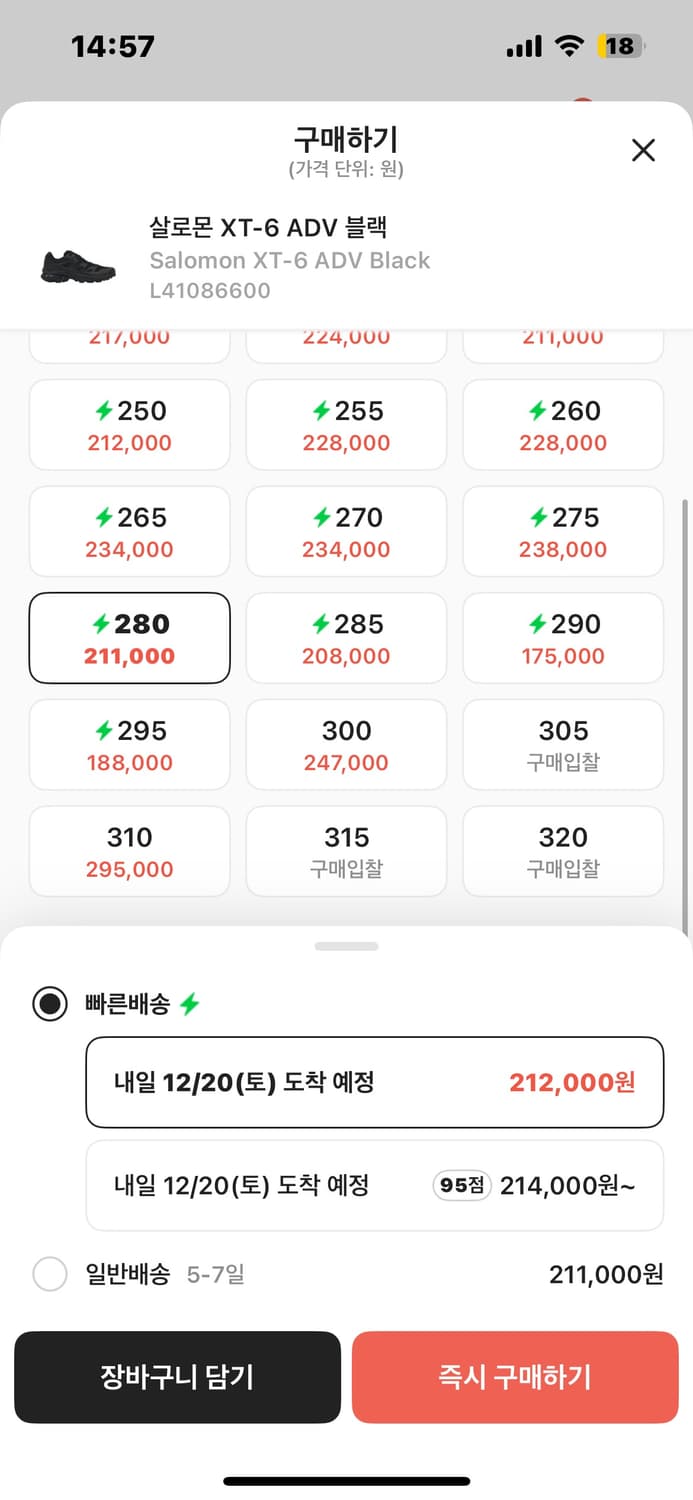The width and height of the screenshot is (693, 1500).
Task: Click the lightning icon on size 250
Action: click(102, 410)
